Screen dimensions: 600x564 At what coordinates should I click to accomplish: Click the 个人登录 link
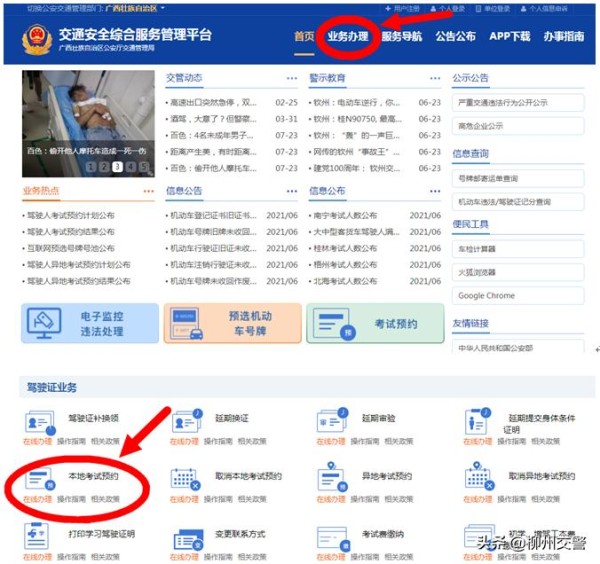[x=448, y=8]
